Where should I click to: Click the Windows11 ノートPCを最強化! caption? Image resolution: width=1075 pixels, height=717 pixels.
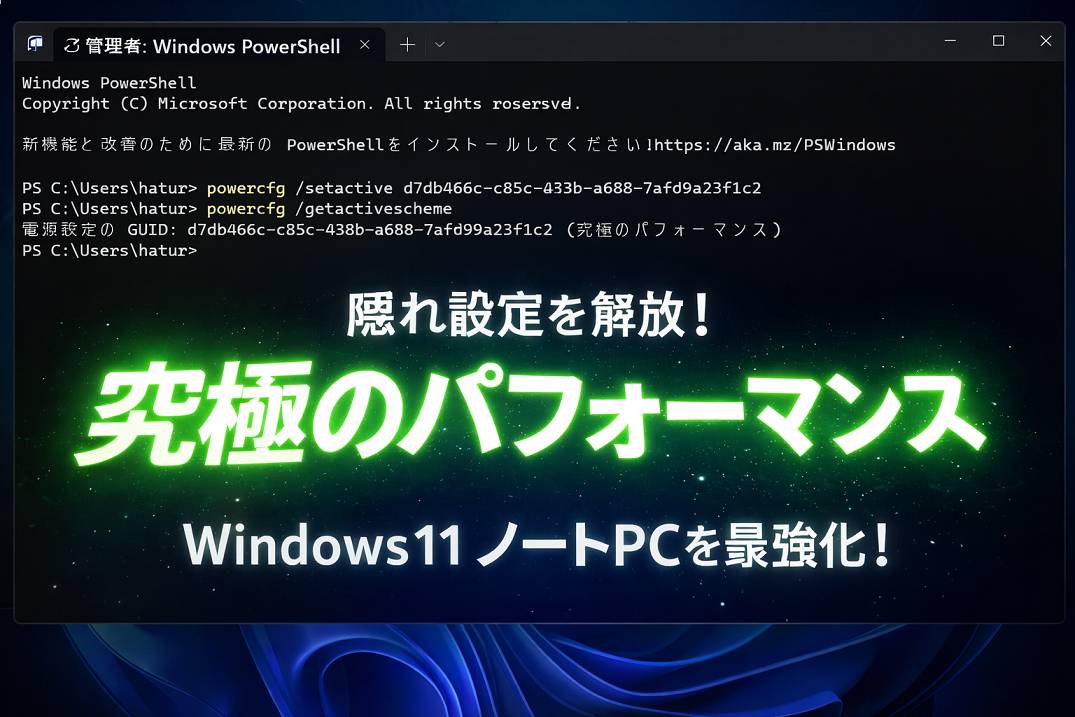coord(535,546)
